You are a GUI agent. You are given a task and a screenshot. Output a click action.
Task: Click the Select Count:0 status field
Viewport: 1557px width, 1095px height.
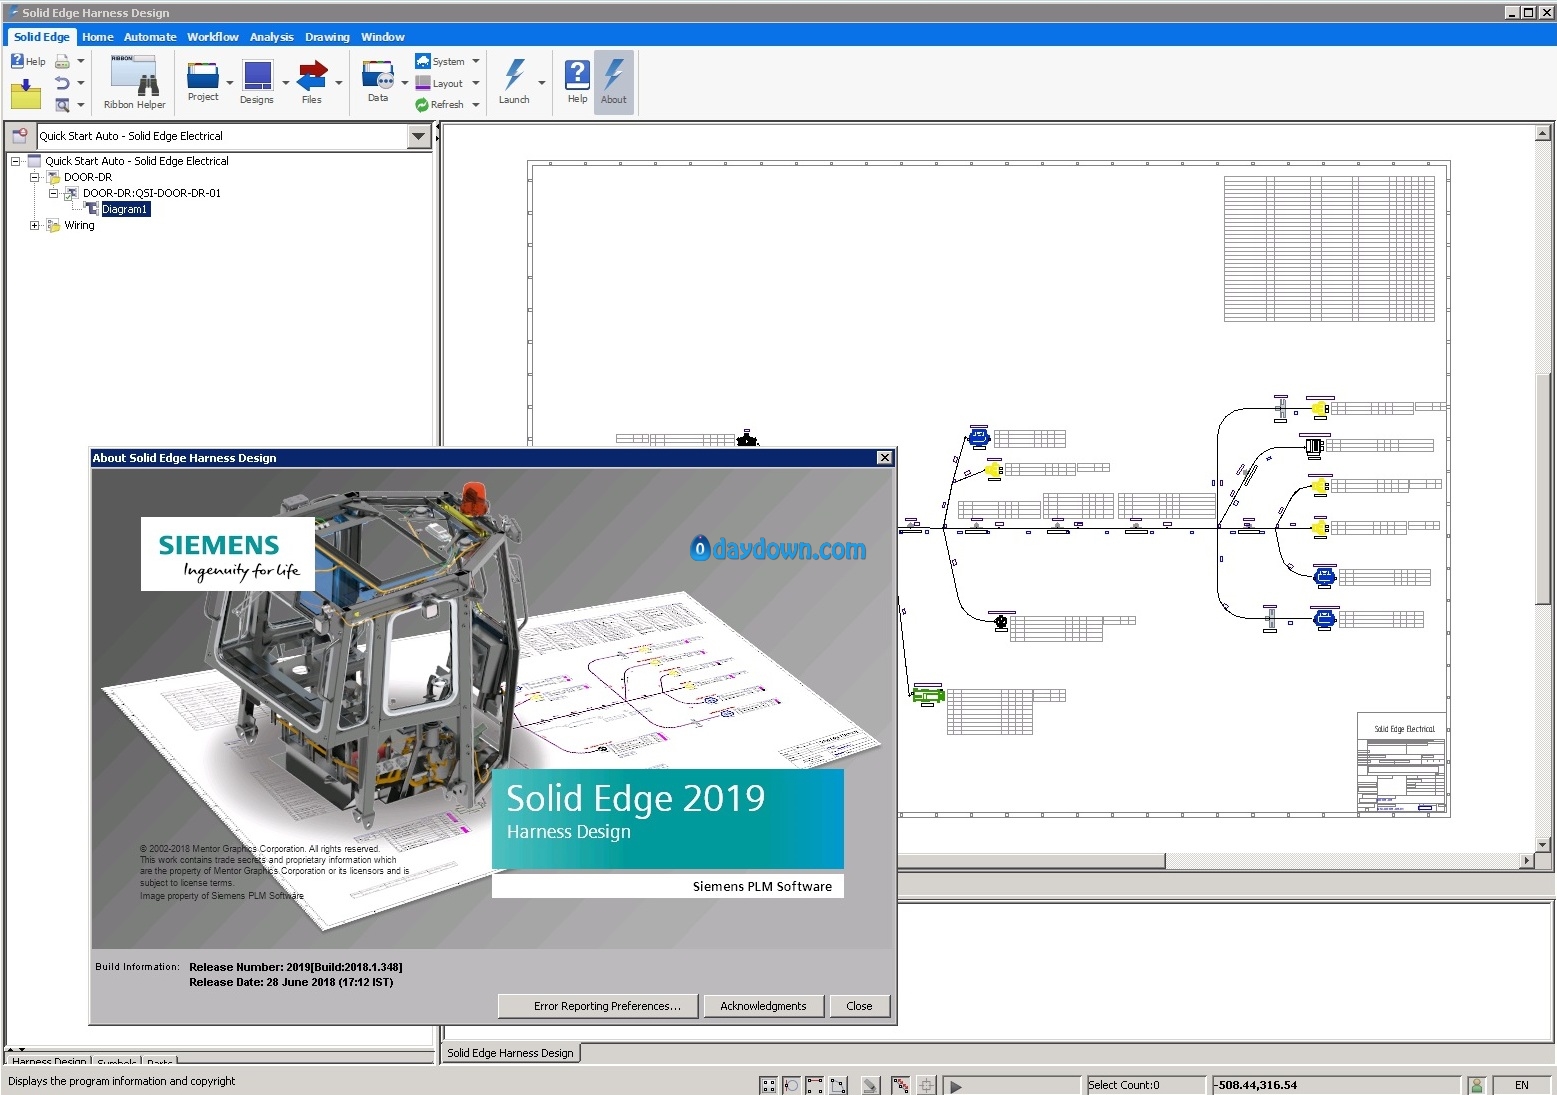(1146, 1085)
